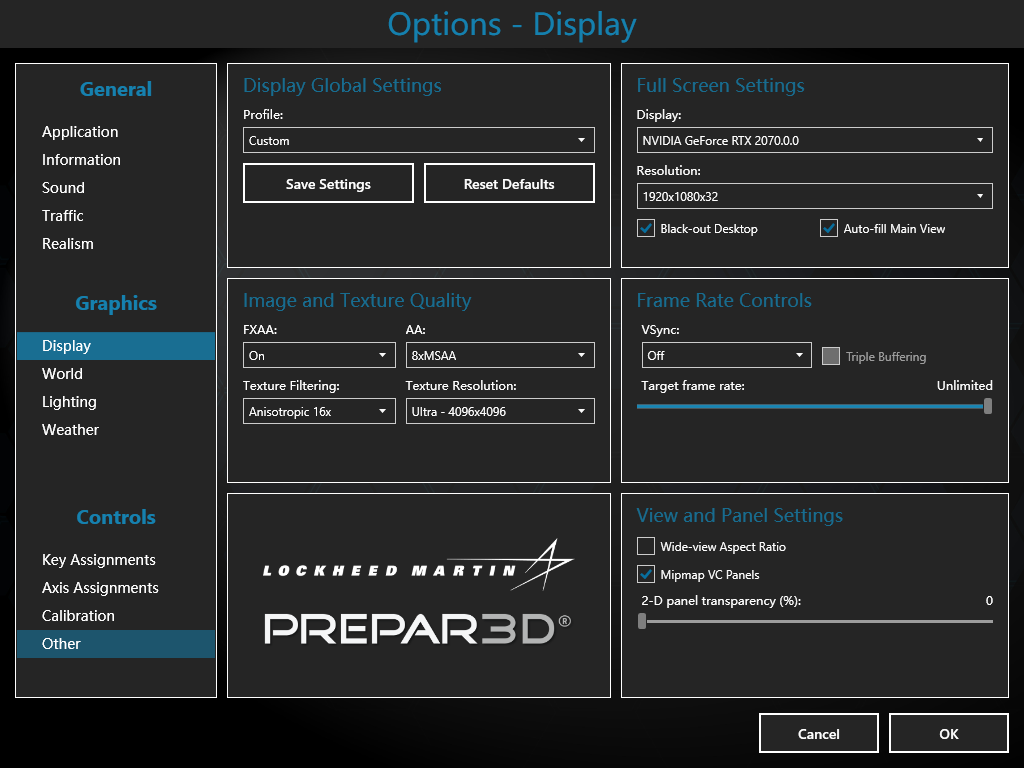Open the Profile dropdown
This screenshot has width=1024, height=768.
(x=418, y=141)
